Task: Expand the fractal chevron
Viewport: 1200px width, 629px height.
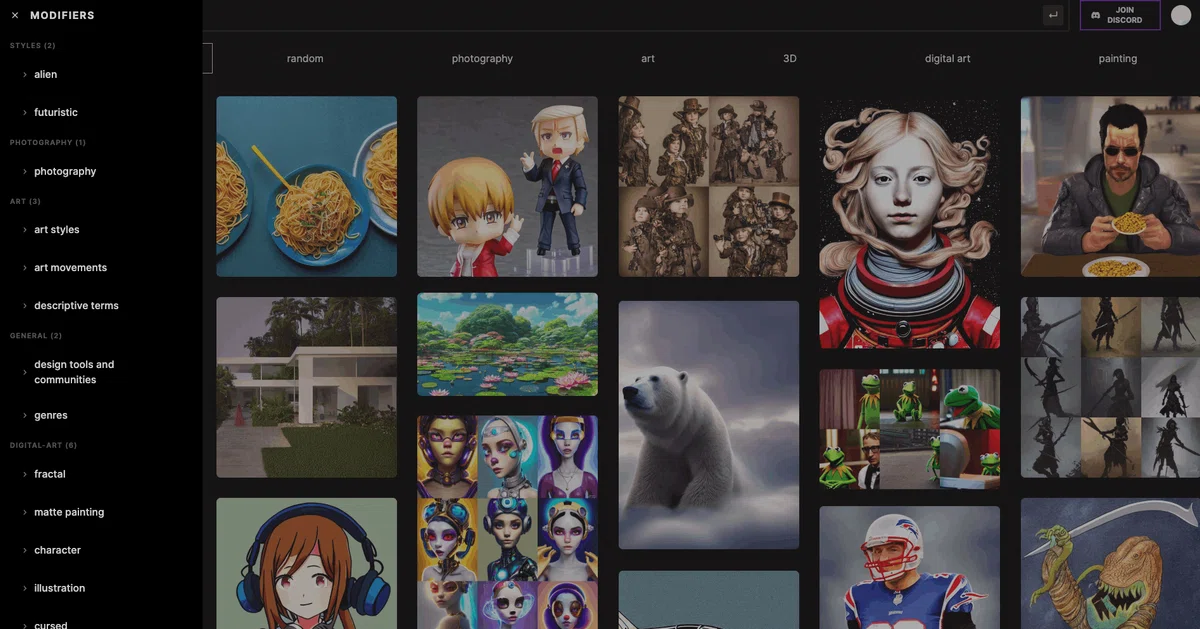Action: point(25,475)
